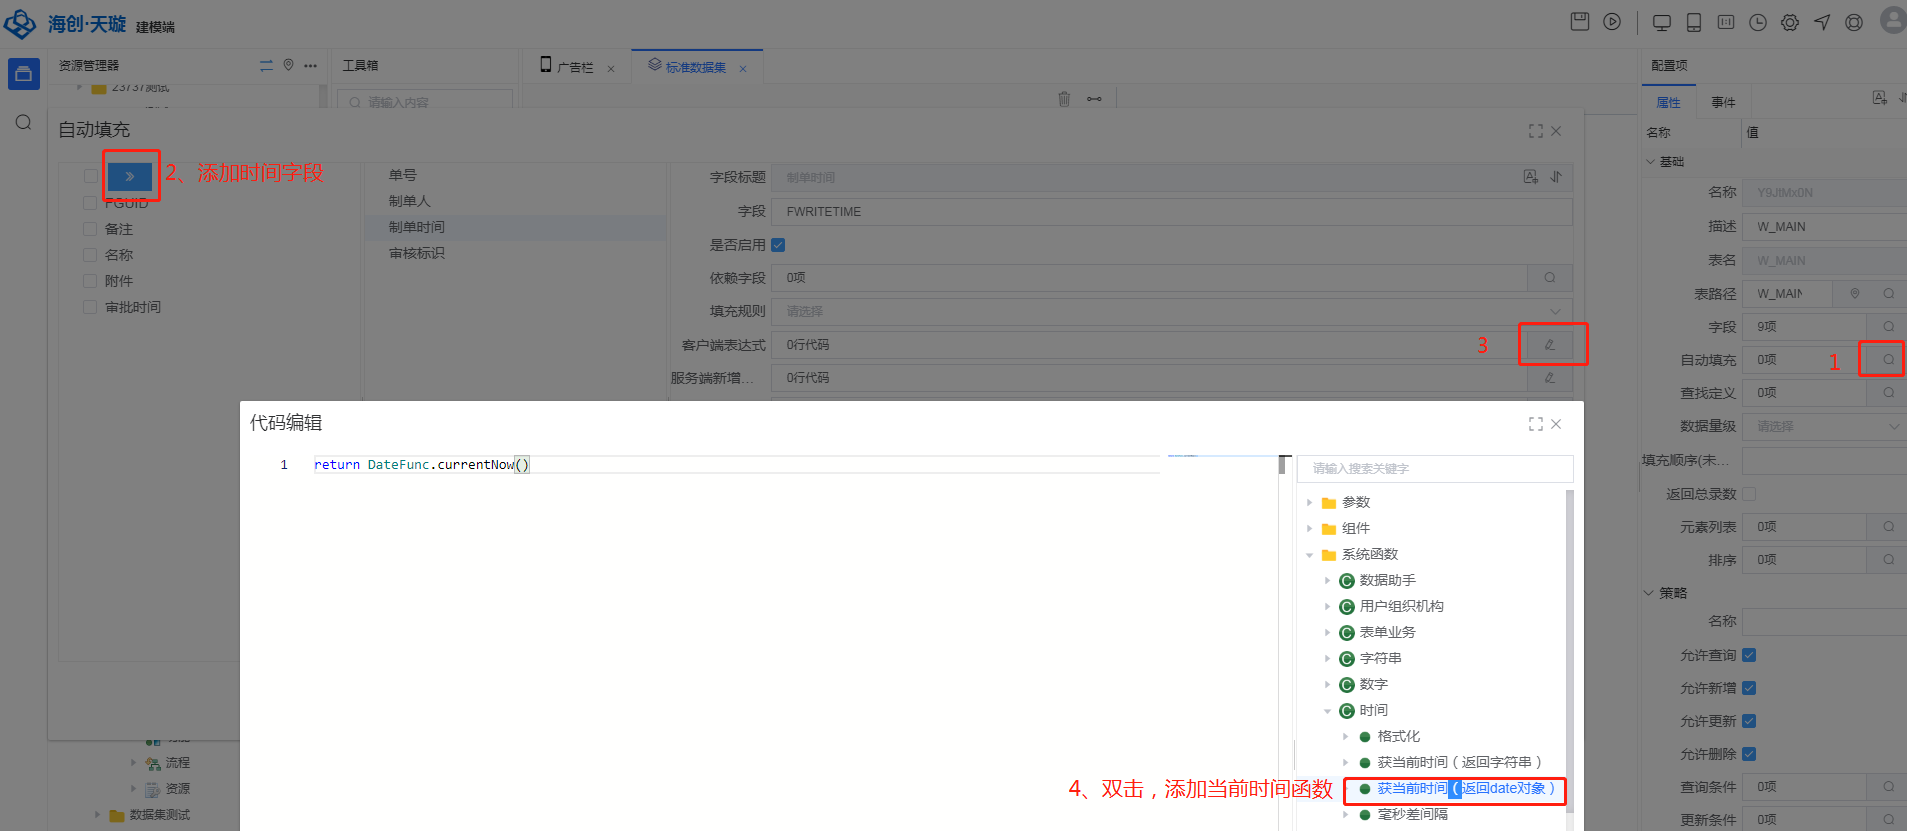Select 获当前时间（返回字符串）function
The width and height of the screenshot is (1907, 831).
click(x=1459, y=762)
